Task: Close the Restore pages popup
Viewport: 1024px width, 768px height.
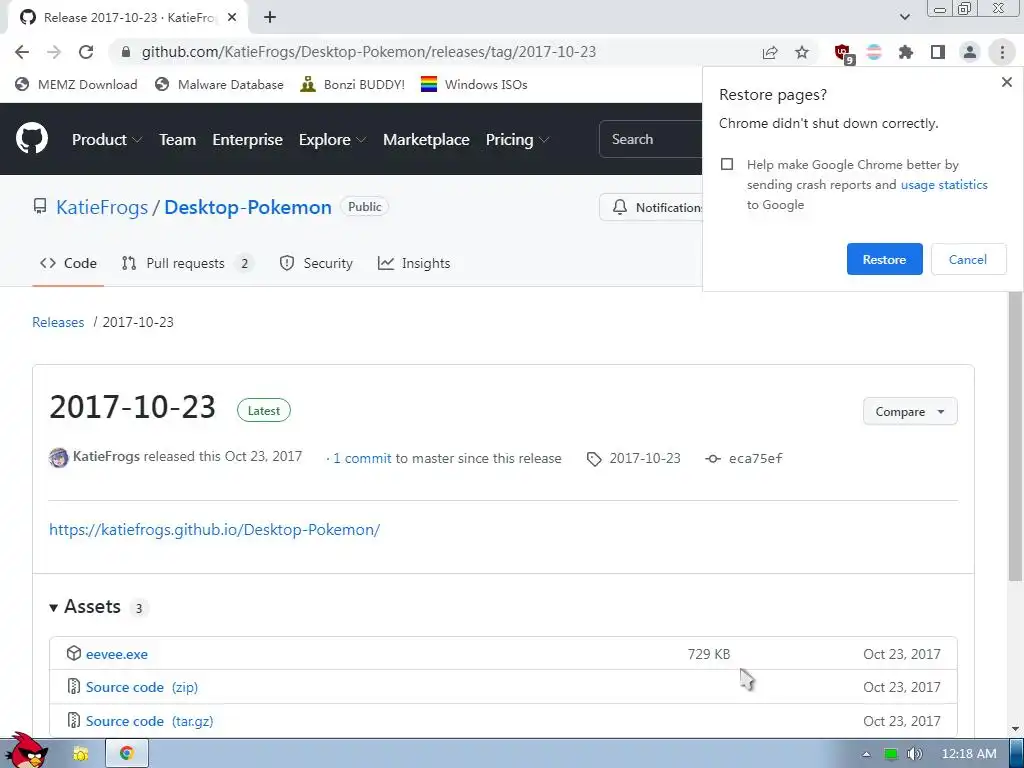Action: tap(1006, 82)
